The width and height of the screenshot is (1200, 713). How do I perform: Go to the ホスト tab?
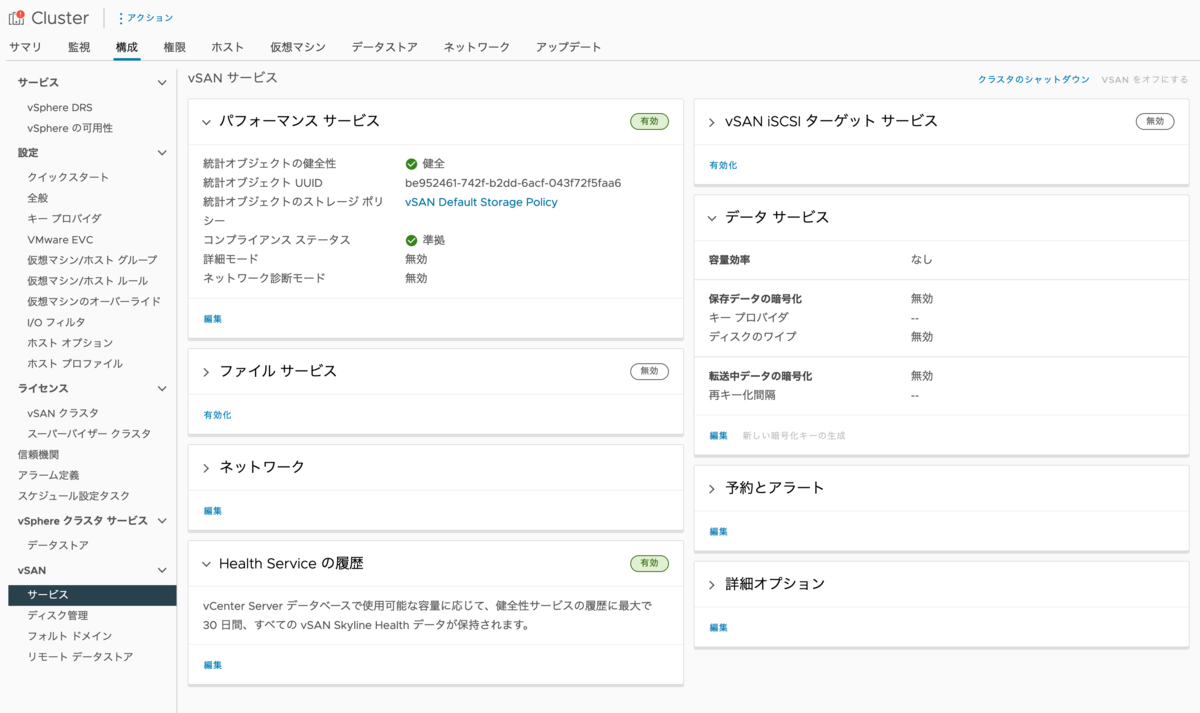pos(228,47)
